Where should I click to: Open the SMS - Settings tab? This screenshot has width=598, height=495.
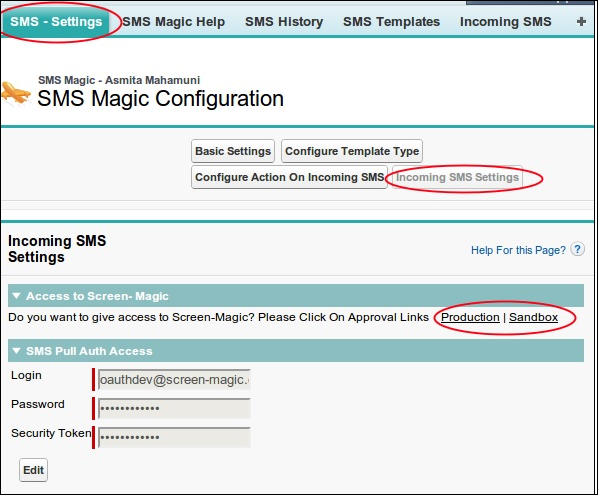point(56,22)
